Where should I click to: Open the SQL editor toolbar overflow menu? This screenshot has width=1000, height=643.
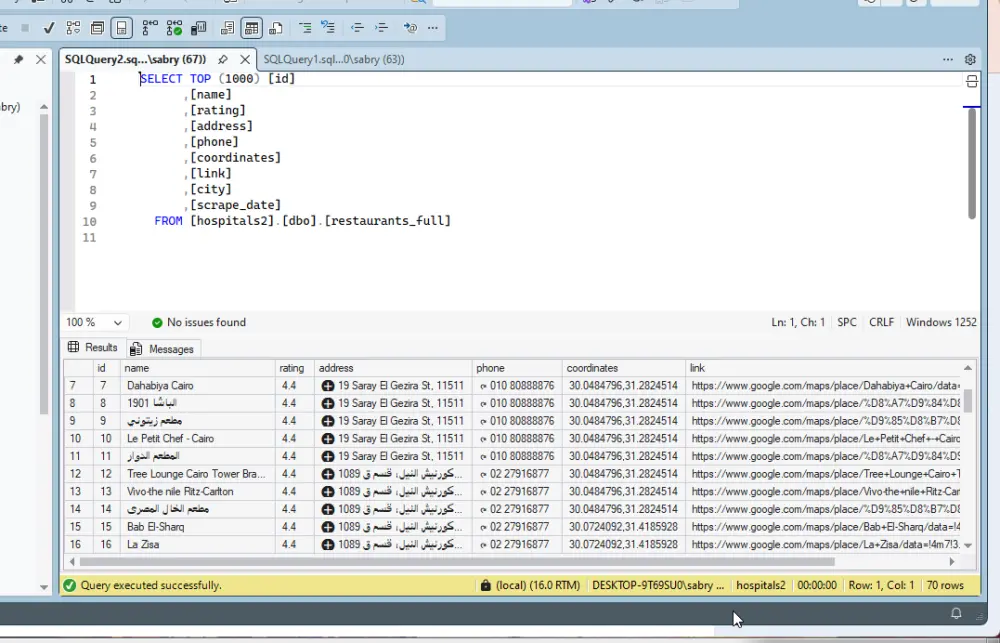pyautogui.click(x=433, y=28)
